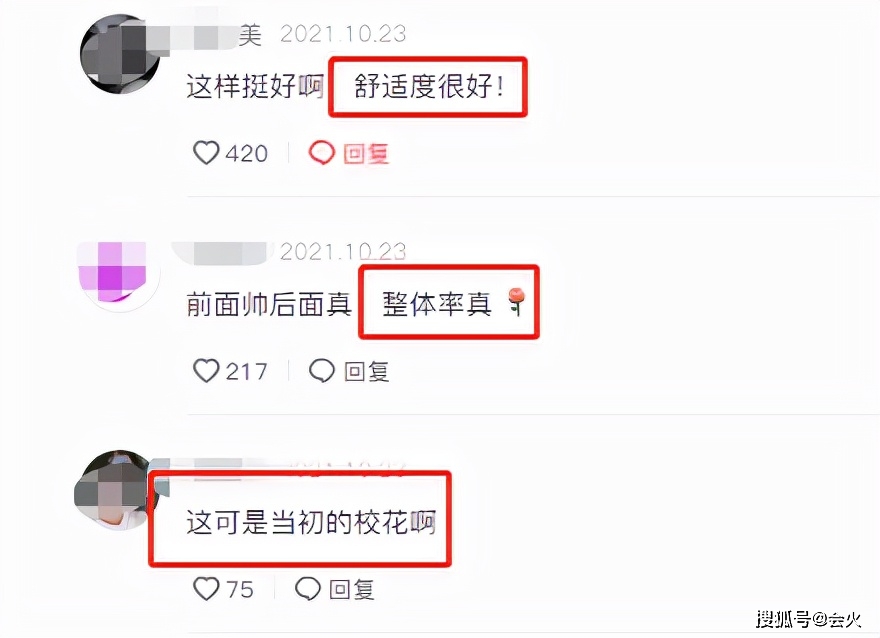This screenshot has height=638, width=880.
Task: Like the comment with 75 likes
Action: tap(206, 589)
